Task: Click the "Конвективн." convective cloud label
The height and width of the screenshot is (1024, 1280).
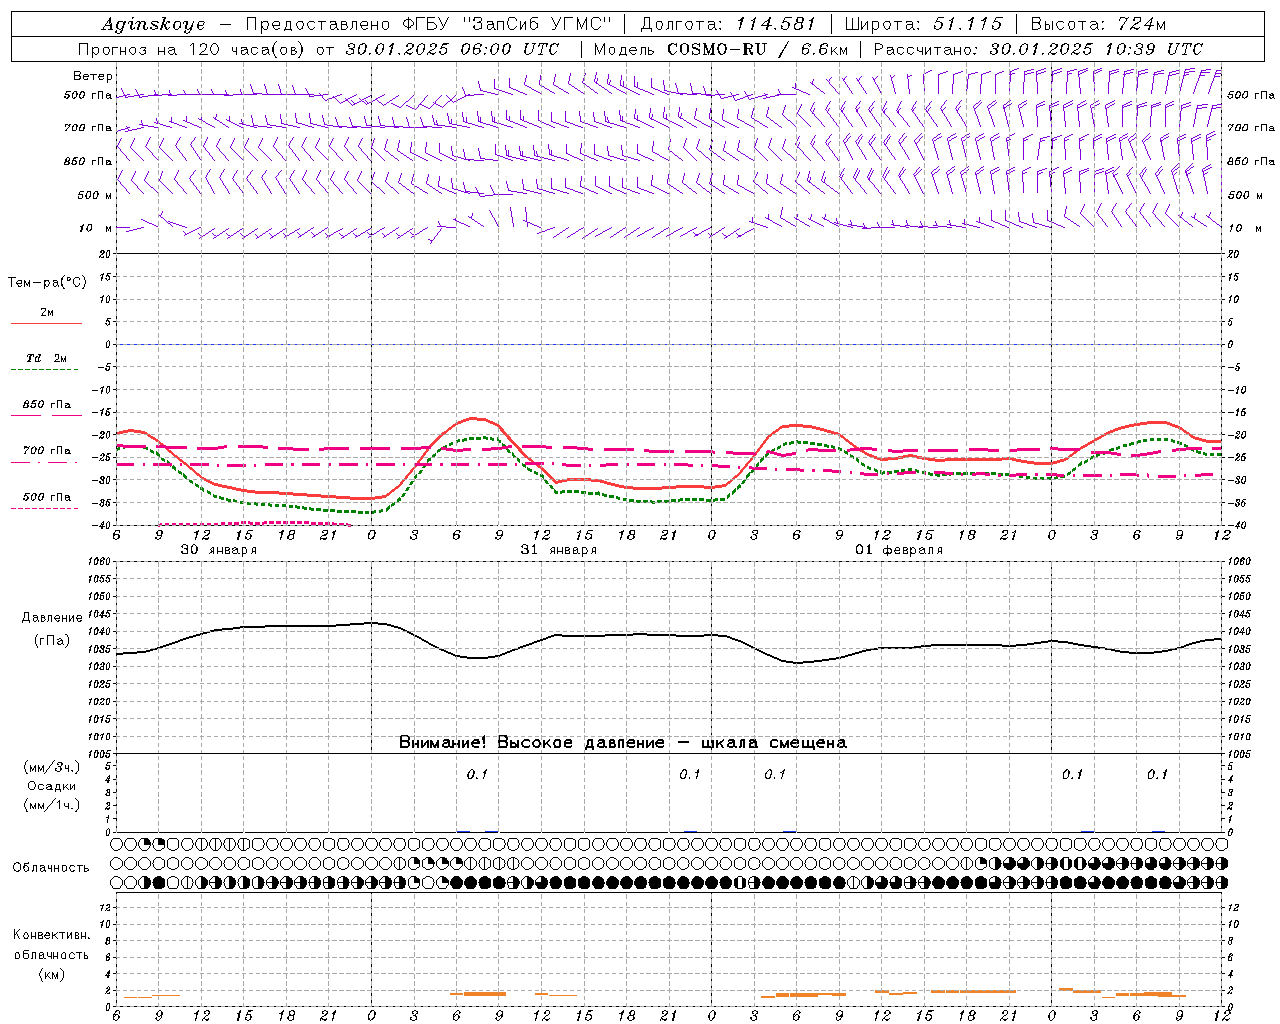Action: pos(51,935)
